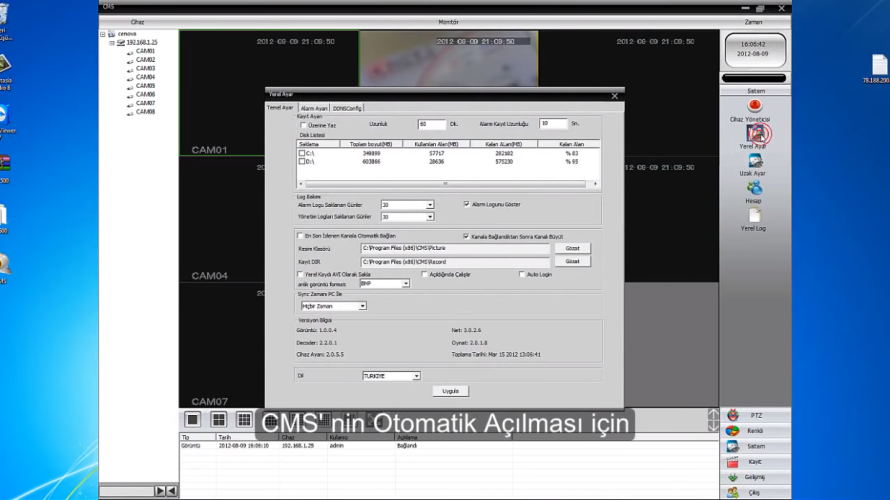Select CAM01 in the device tree
The image size is (890, 500).
pyautogui.click(x=145, y=51)
